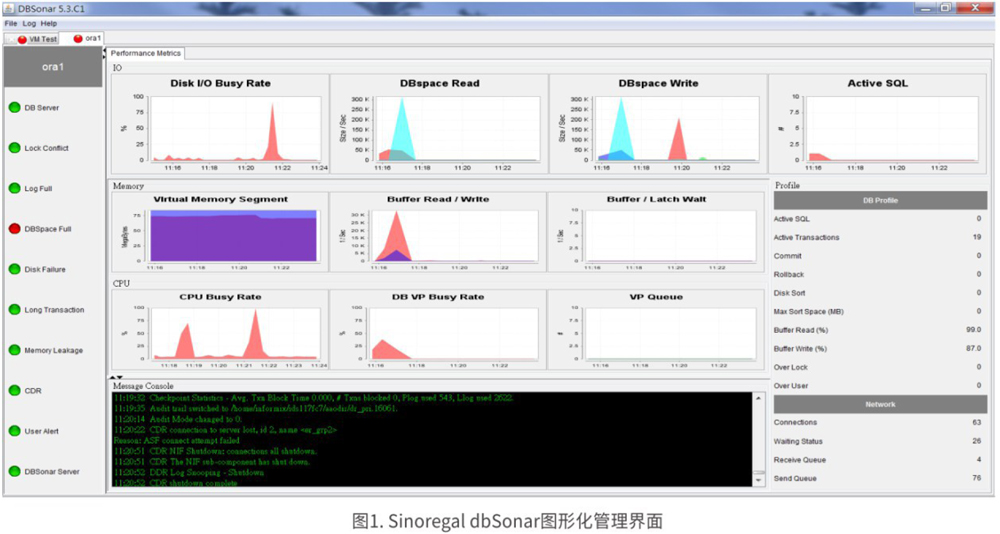
Task: Click the Long Transaction status light
Action: pos(15,309)
